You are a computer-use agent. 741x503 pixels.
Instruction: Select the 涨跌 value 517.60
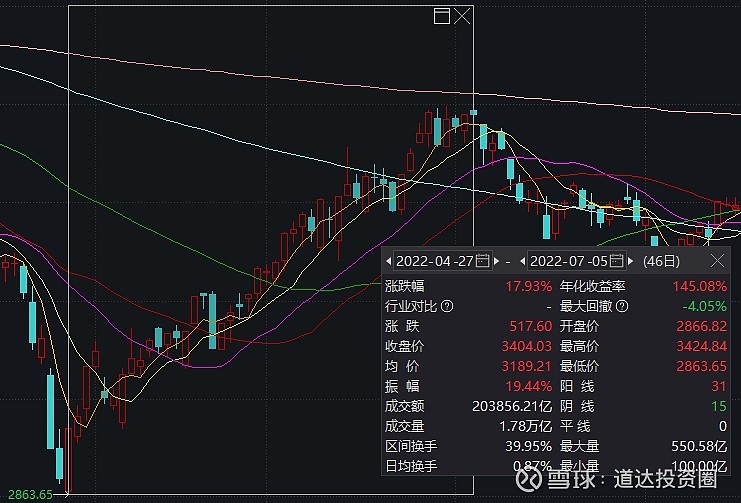tap(530, 326)
